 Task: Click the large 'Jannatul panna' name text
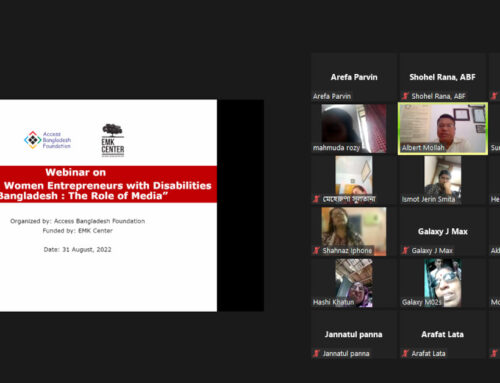pyautogui.click(x=353, y=334)
